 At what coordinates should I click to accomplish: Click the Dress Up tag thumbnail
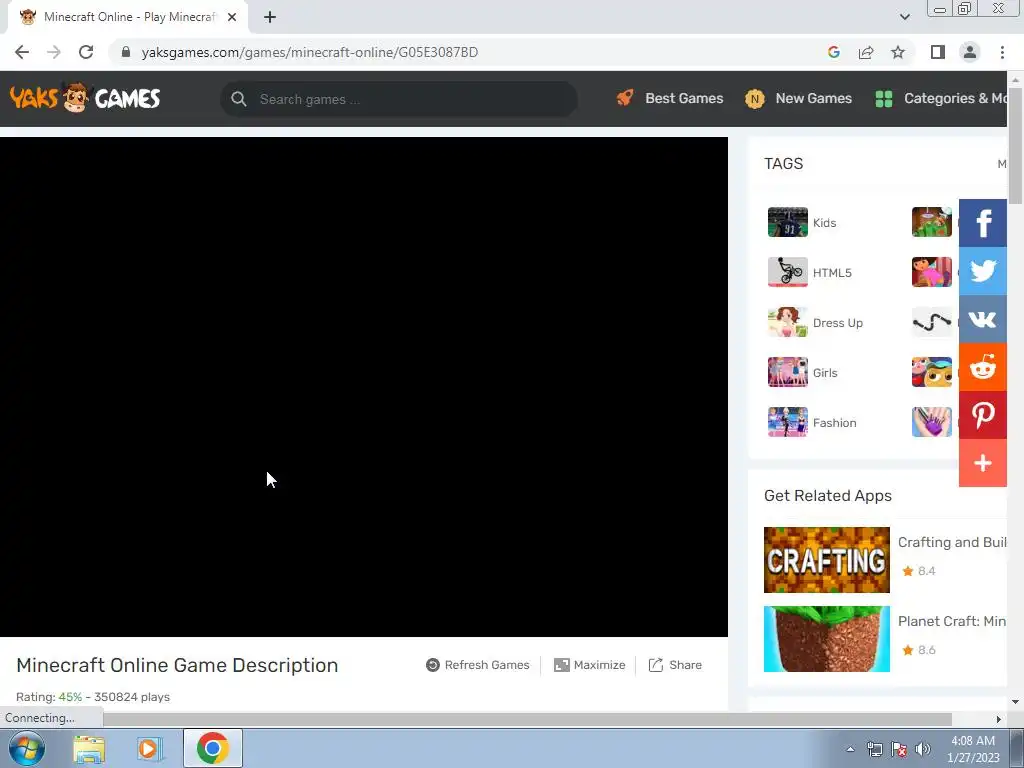(x=788, y=322)
